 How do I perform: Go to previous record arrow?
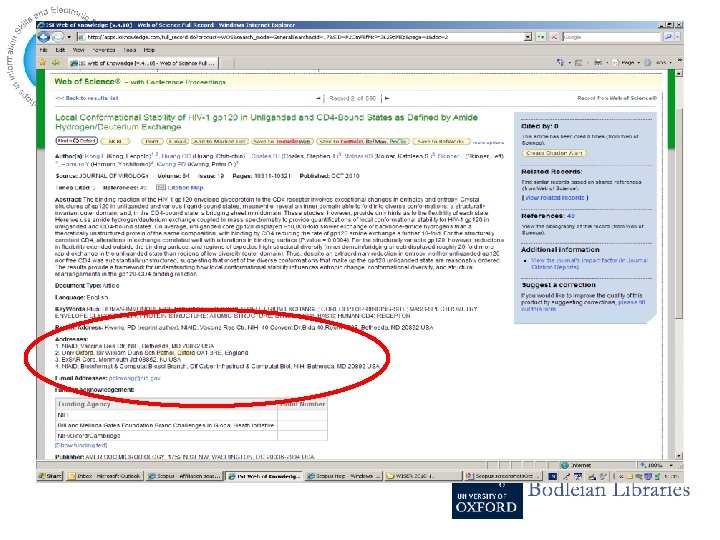coord(318,98)
